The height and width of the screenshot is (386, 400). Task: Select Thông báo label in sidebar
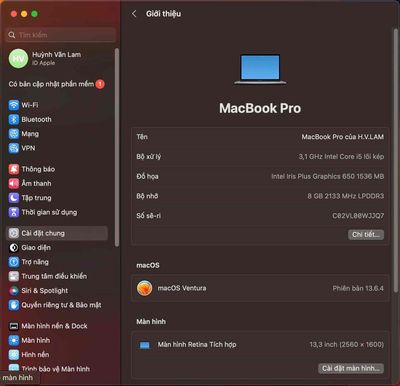click(x=38, y=169)
